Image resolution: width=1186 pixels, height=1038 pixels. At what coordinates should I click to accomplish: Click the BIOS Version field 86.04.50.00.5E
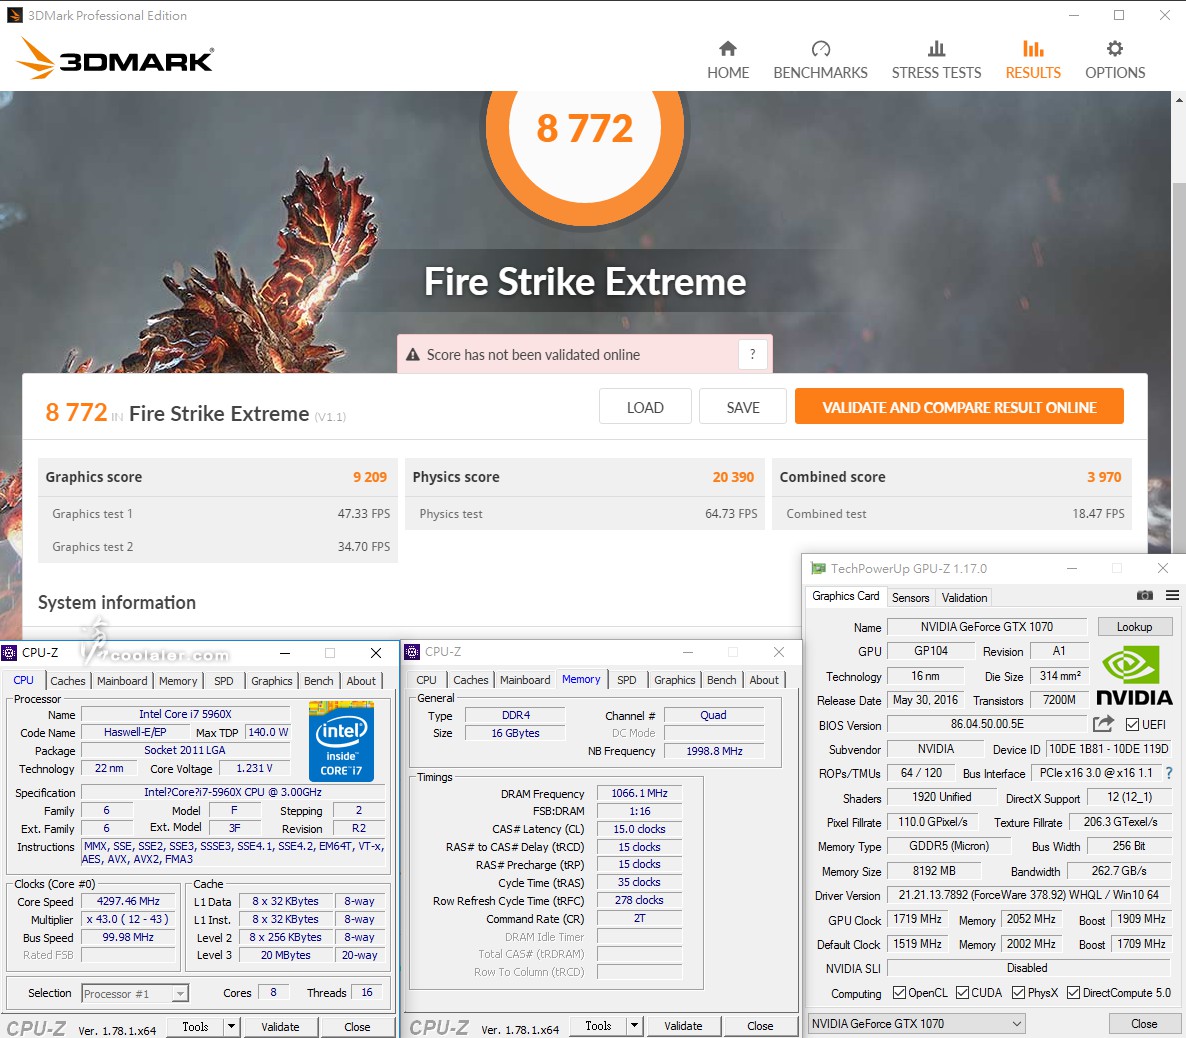[x=987, y=724]
